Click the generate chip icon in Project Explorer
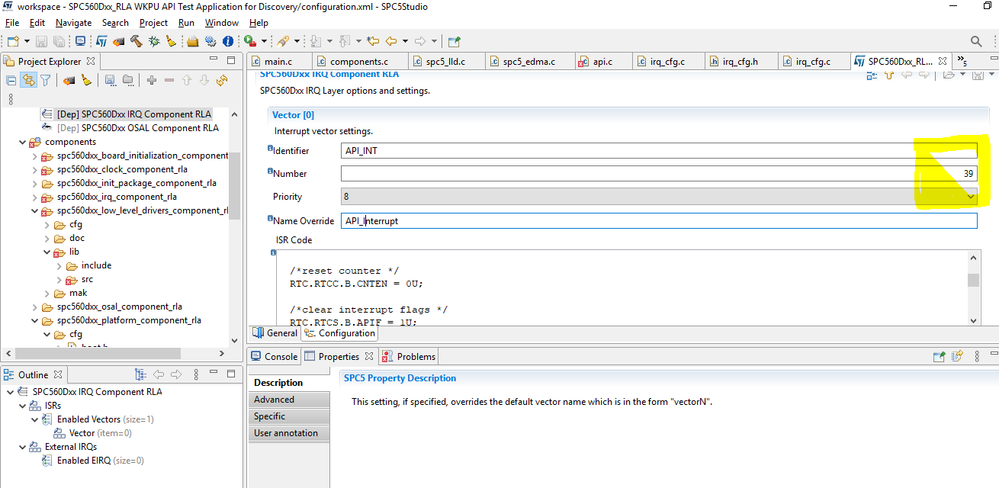This screenshot has height=488, width=999. click(69, 80)
